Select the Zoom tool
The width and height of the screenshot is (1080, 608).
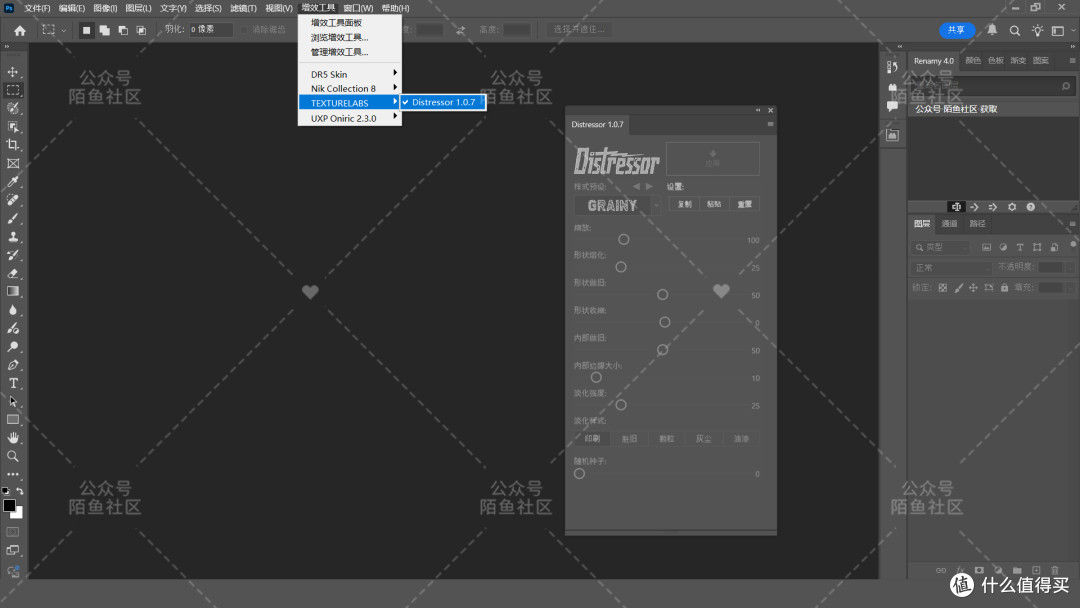[12, 456]
